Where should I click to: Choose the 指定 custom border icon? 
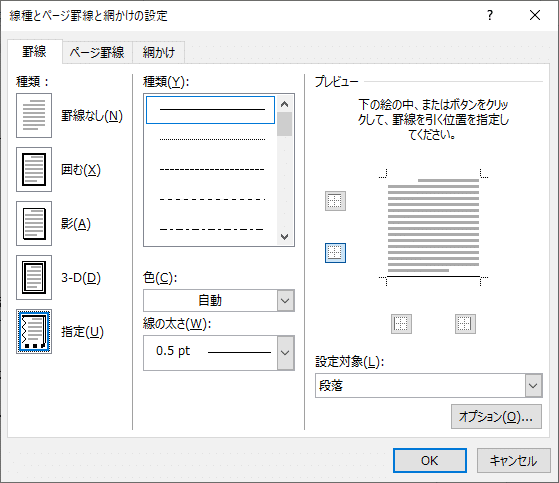tap(34, 332)
